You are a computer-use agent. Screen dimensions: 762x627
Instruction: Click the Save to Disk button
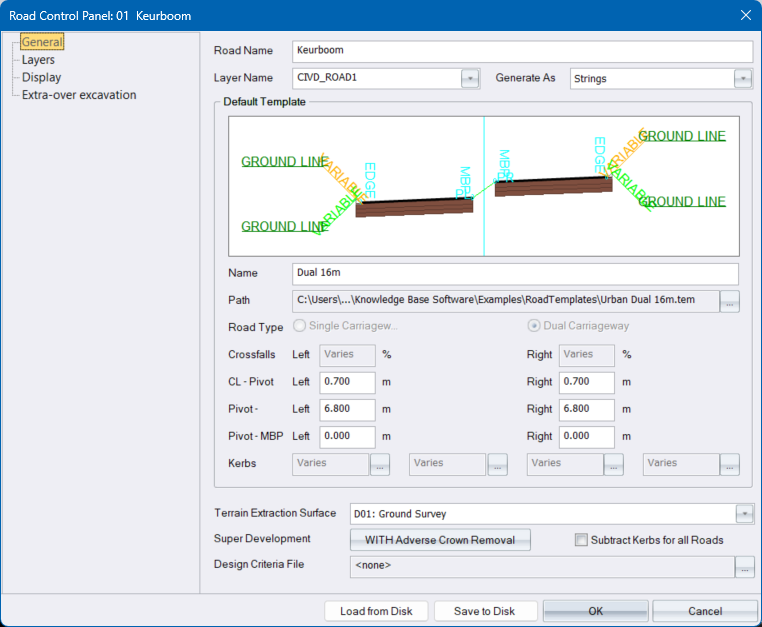(x=484, y=611)
